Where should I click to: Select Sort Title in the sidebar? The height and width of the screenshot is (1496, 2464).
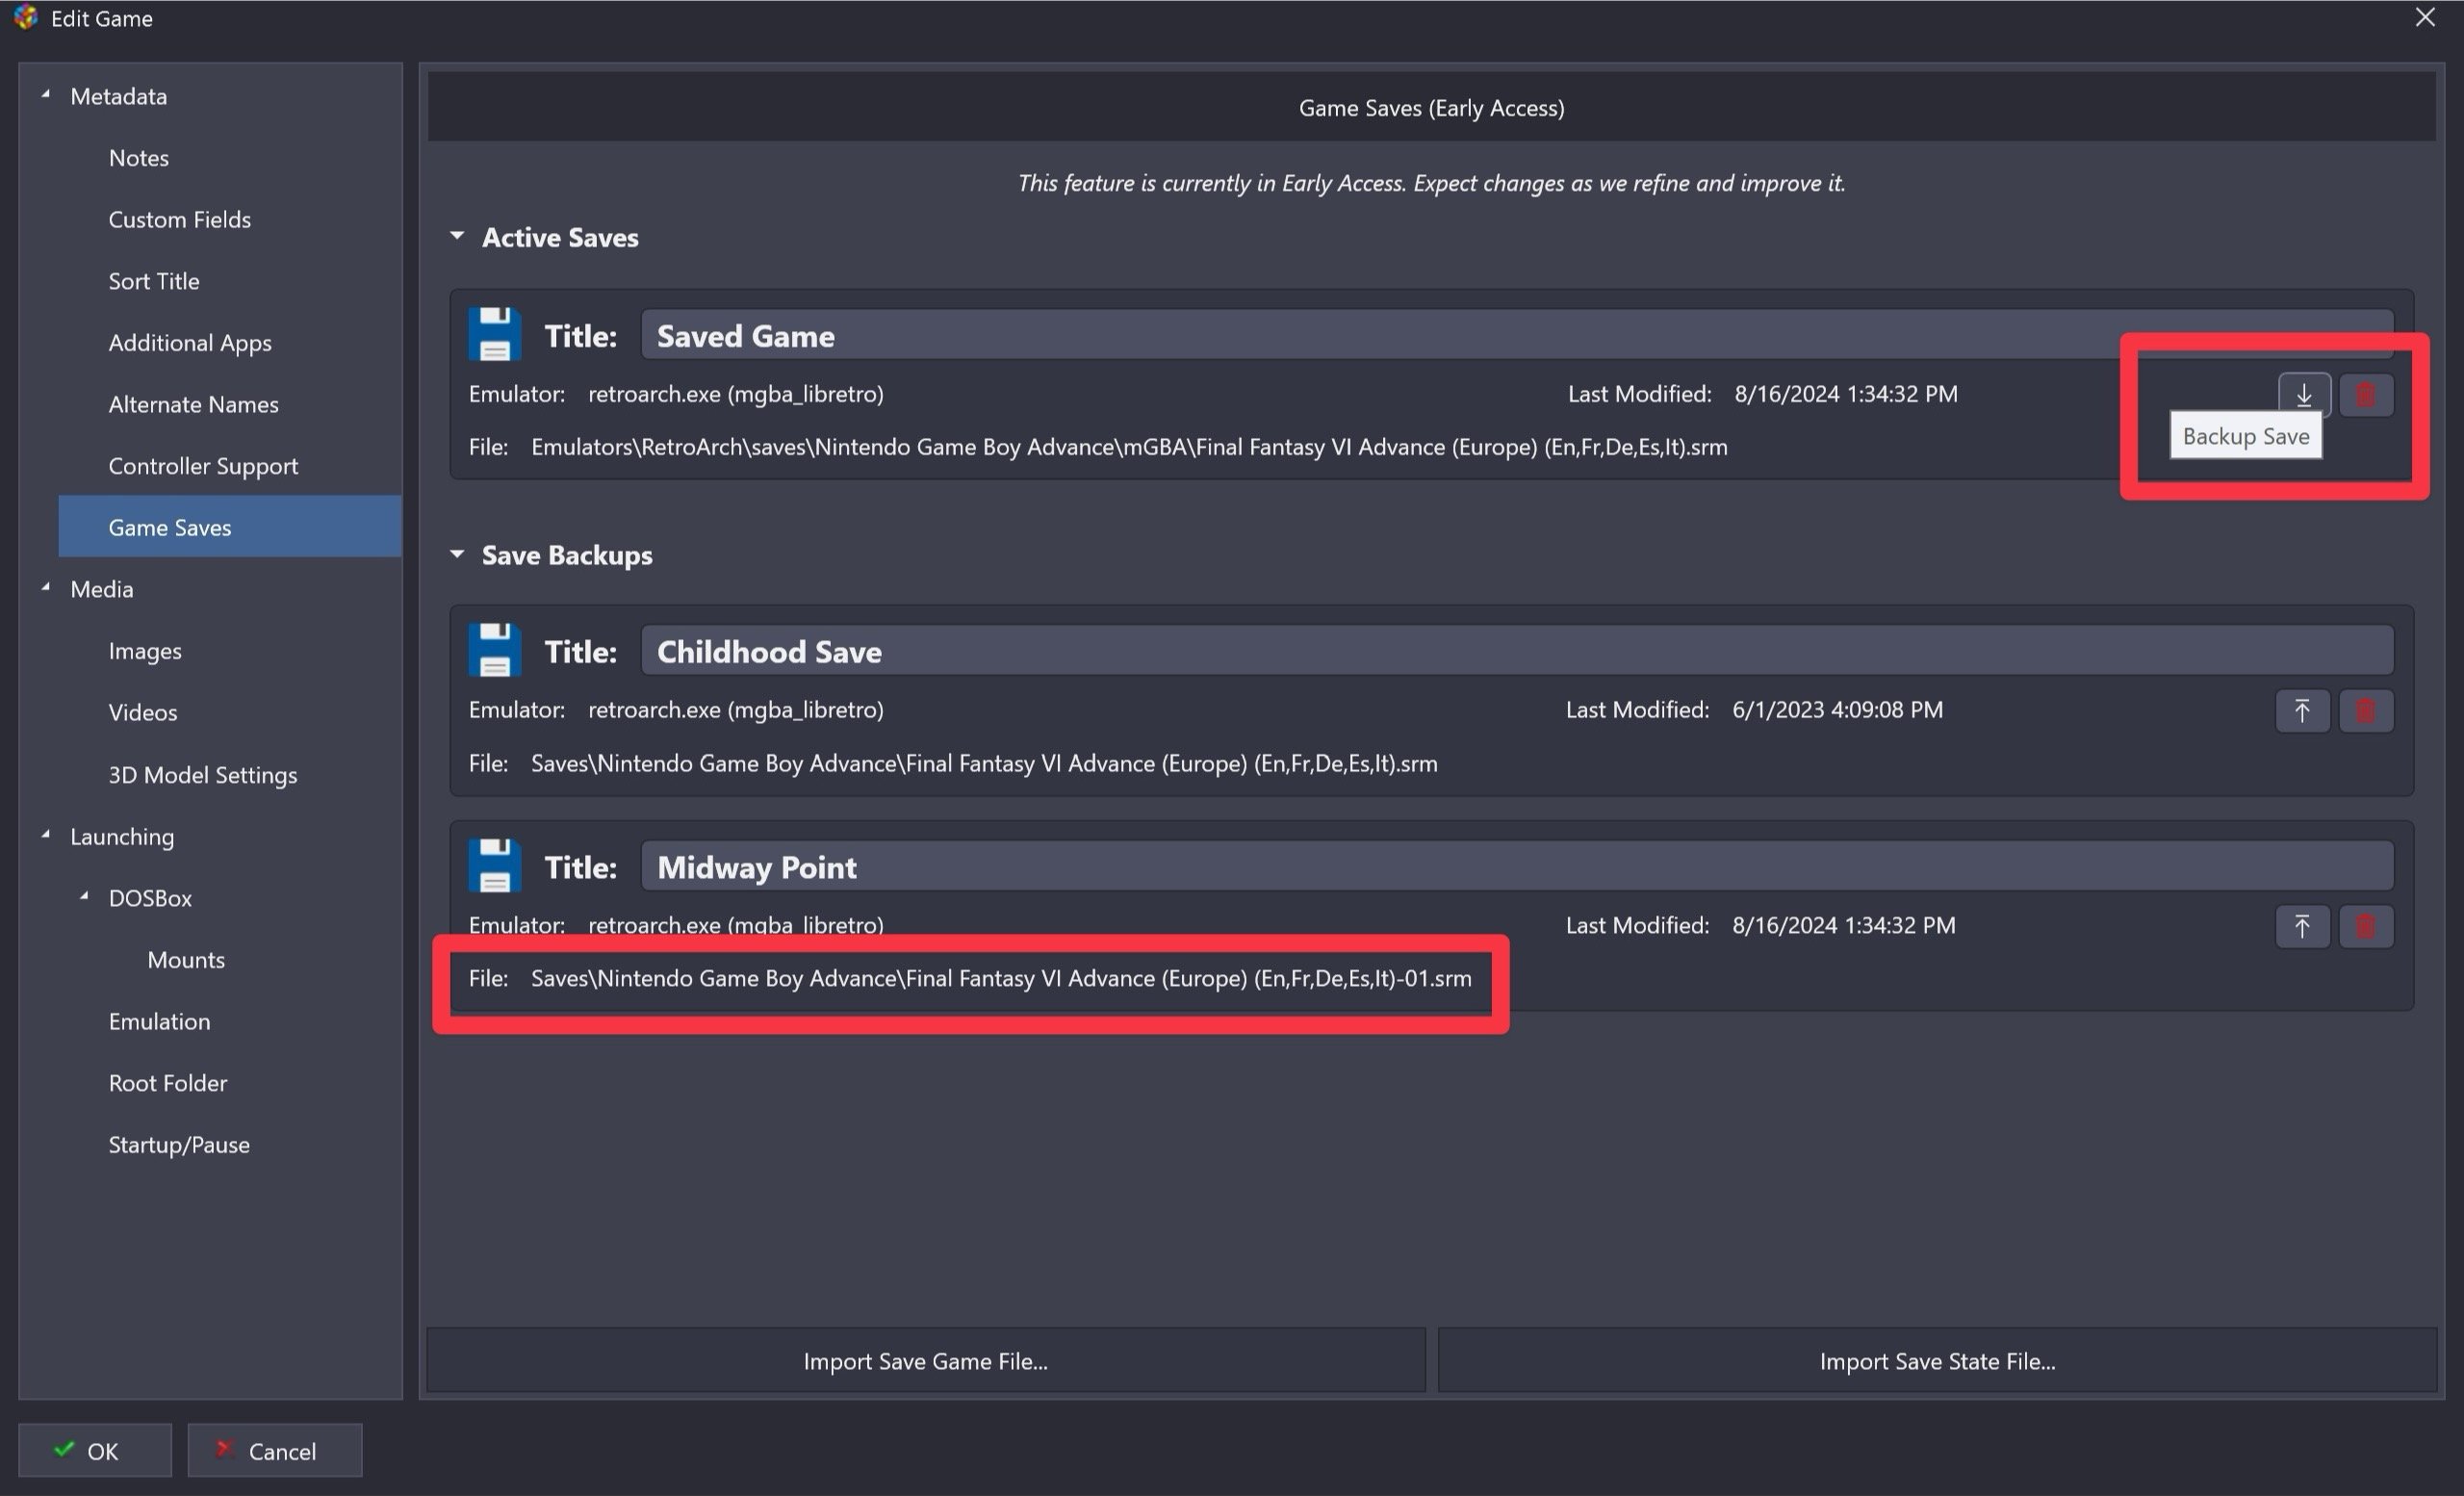point(153,281)
